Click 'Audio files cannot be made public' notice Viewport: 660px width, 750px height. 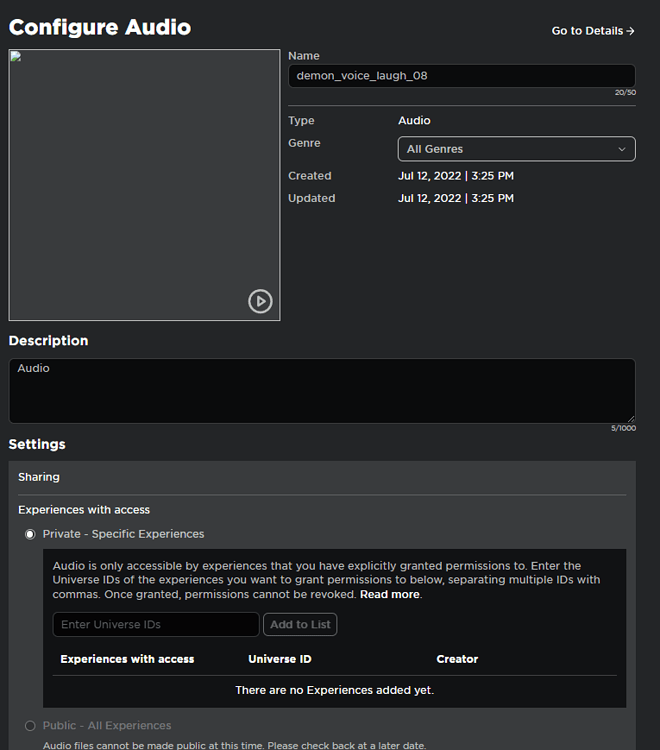[234, 745]
